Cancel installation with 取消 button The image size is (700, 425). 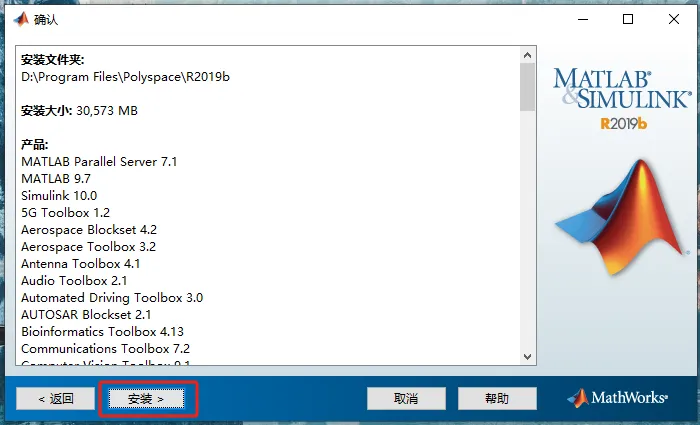(x=406, y=398)
